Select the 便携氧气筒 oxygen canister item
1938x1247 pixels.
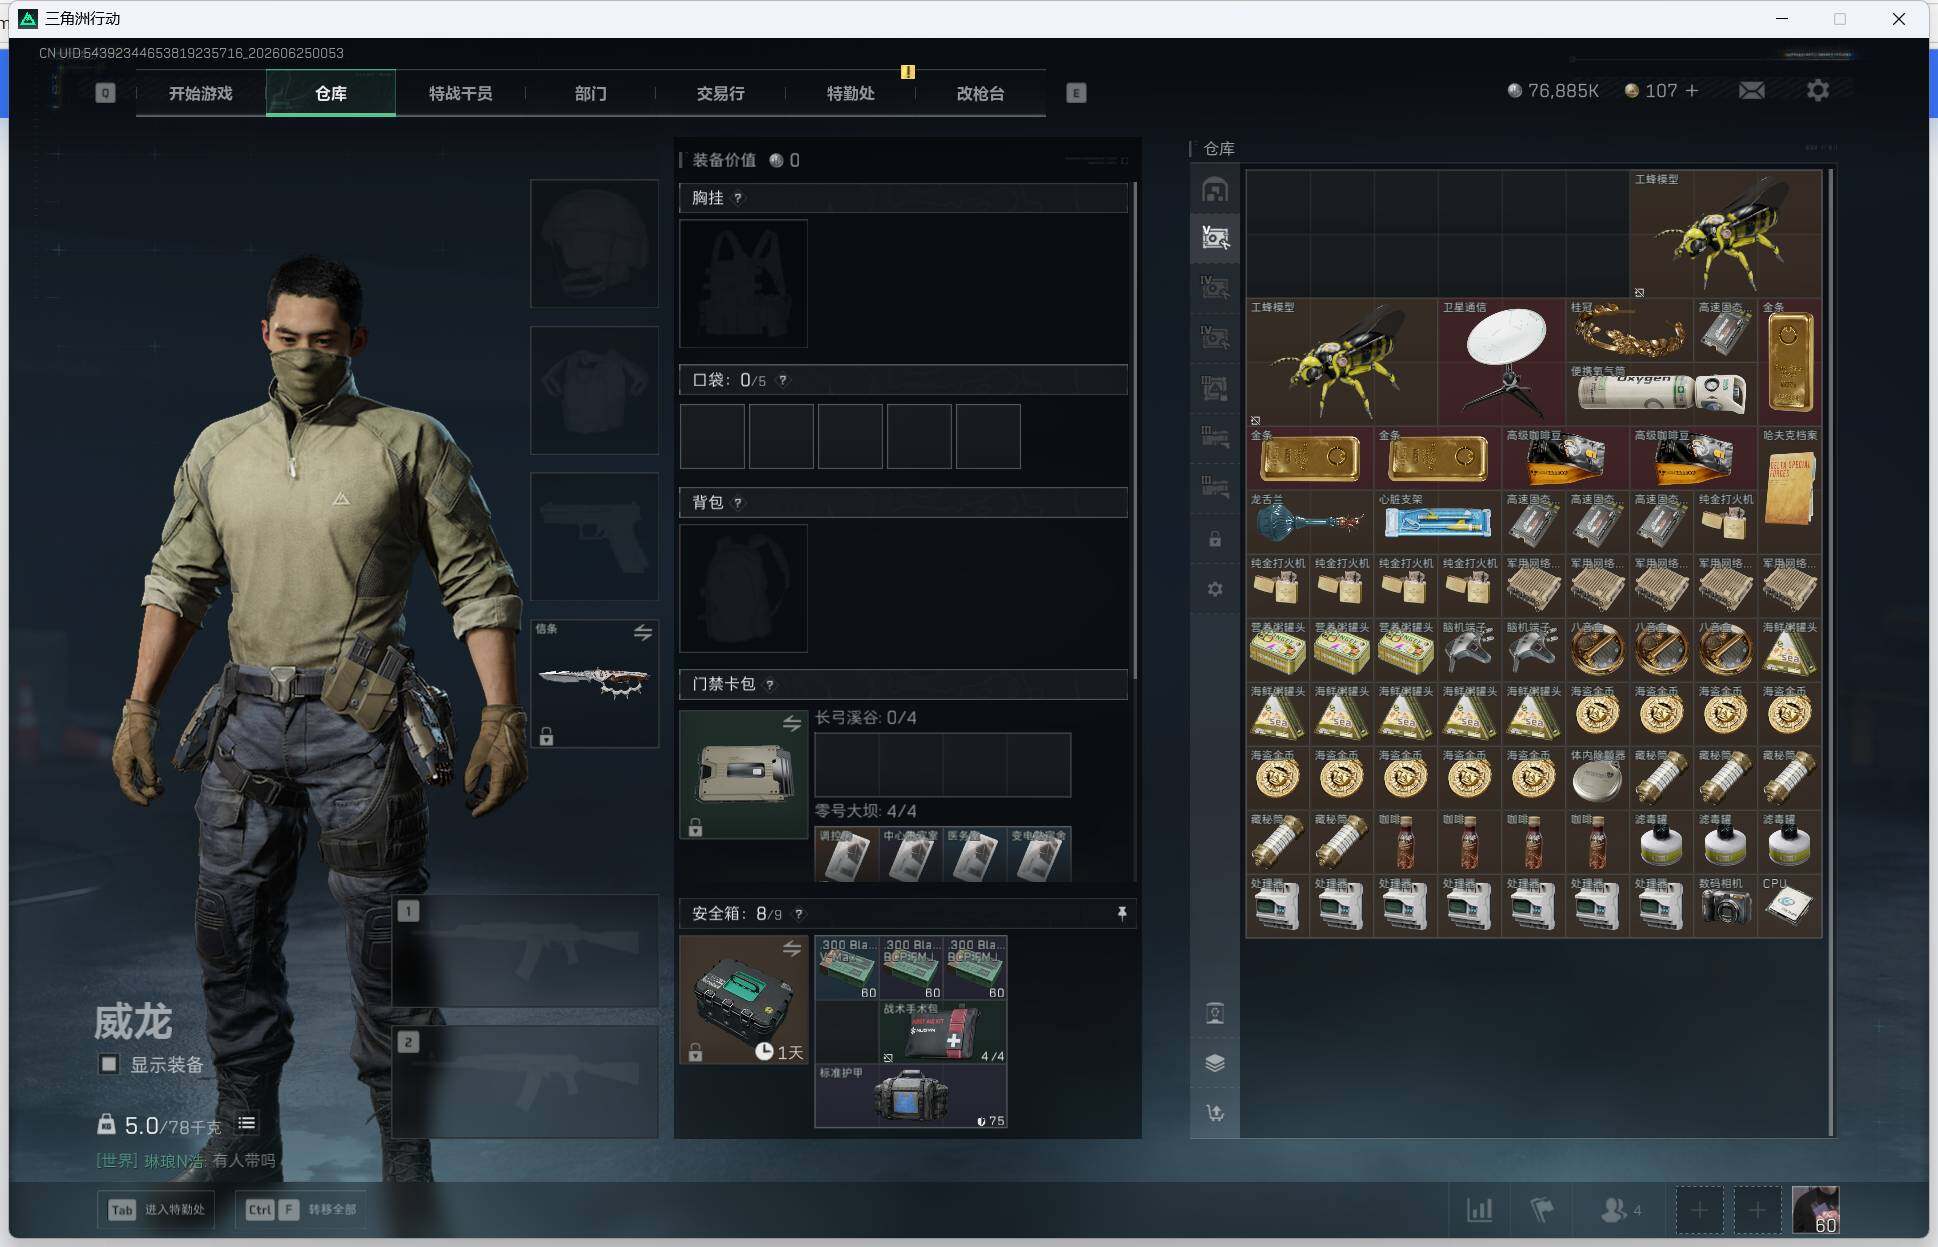(1661, 394)
